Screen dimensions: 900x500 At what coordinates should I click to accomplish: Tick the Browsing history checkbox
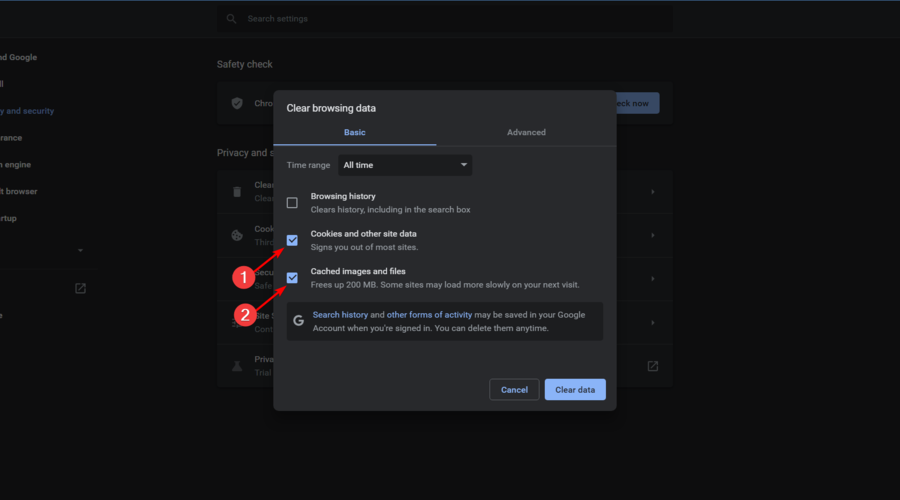[x=292, y=203]
